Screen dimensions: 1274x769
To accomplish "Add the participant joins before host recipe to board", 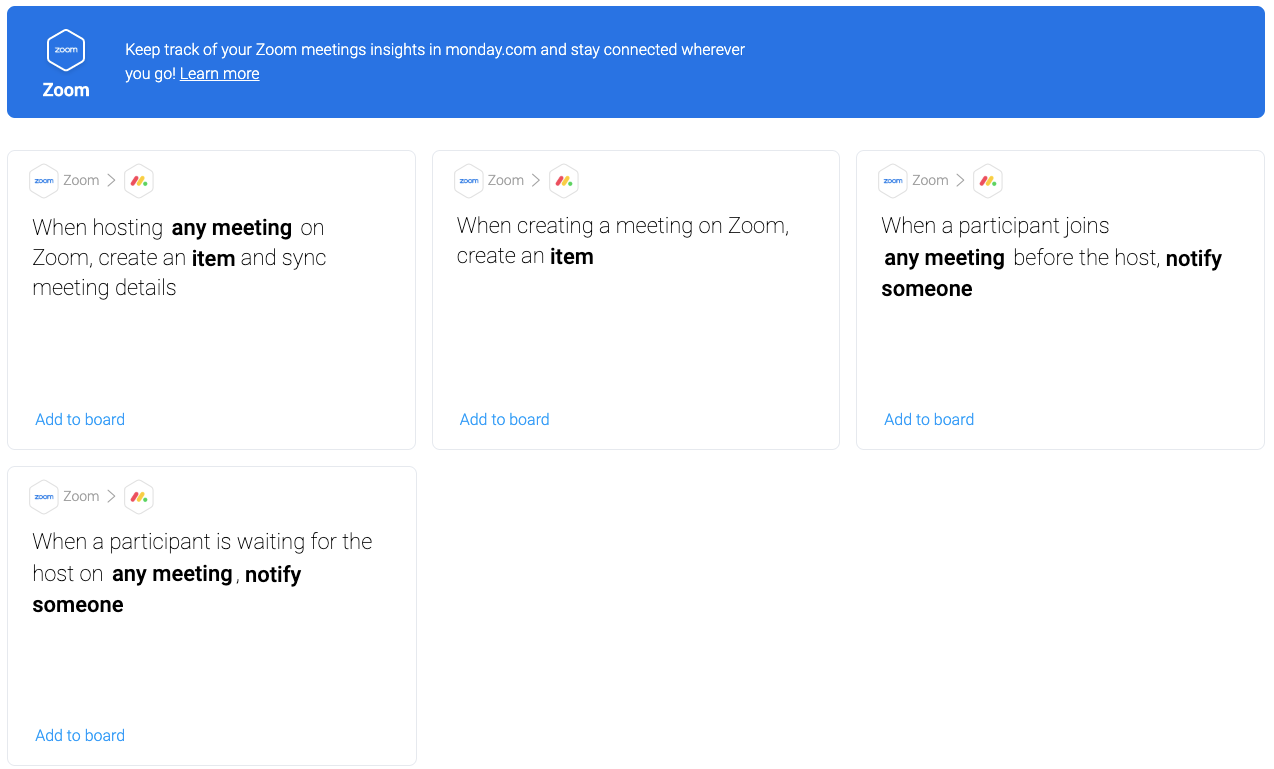I will tap(929, 420).
